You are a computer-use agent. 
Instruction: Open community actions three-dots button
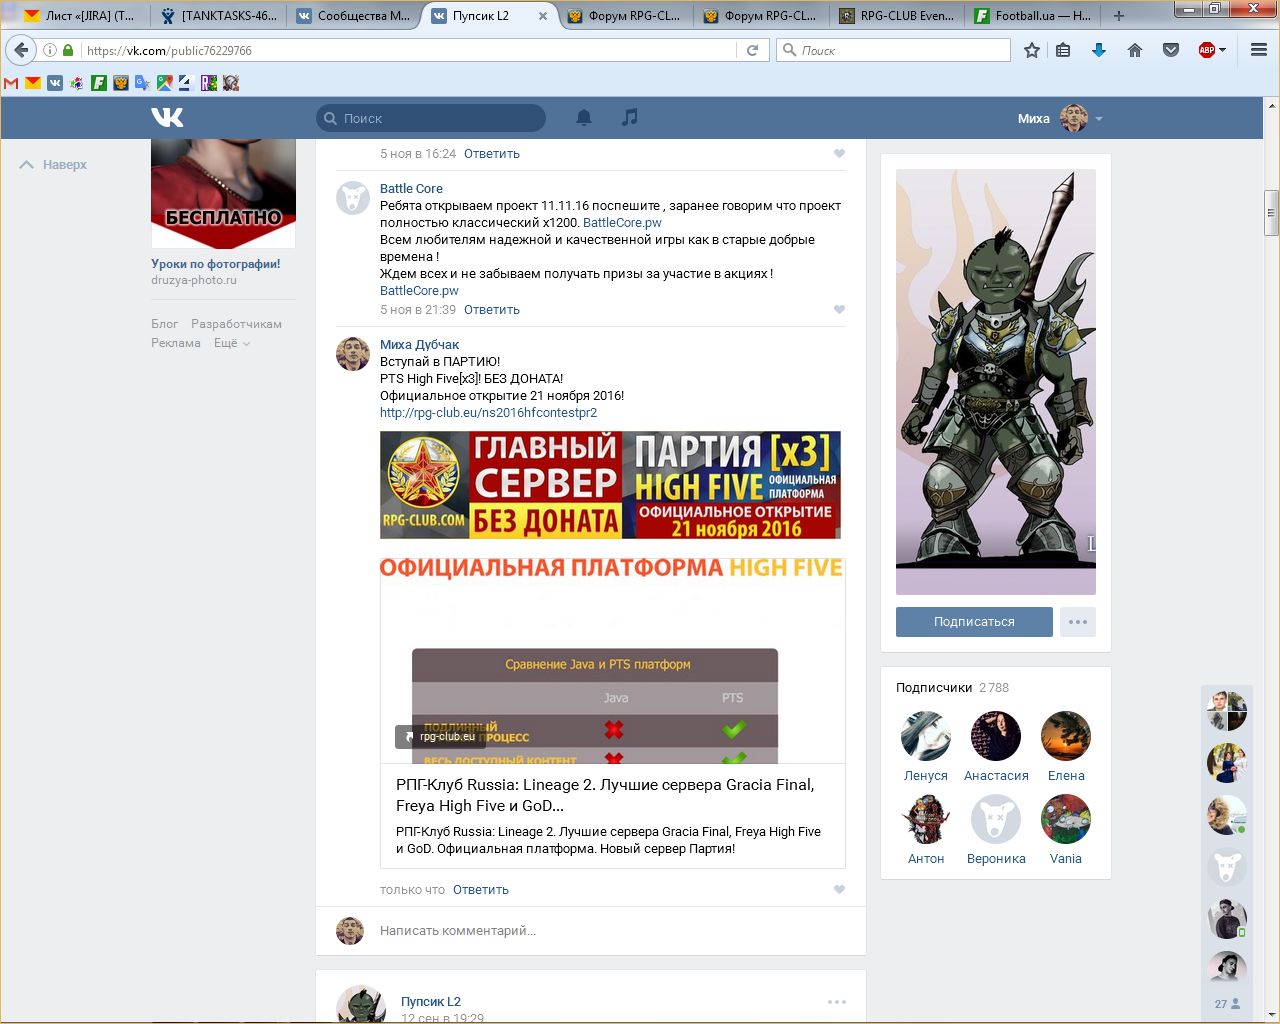(1078, 622)
